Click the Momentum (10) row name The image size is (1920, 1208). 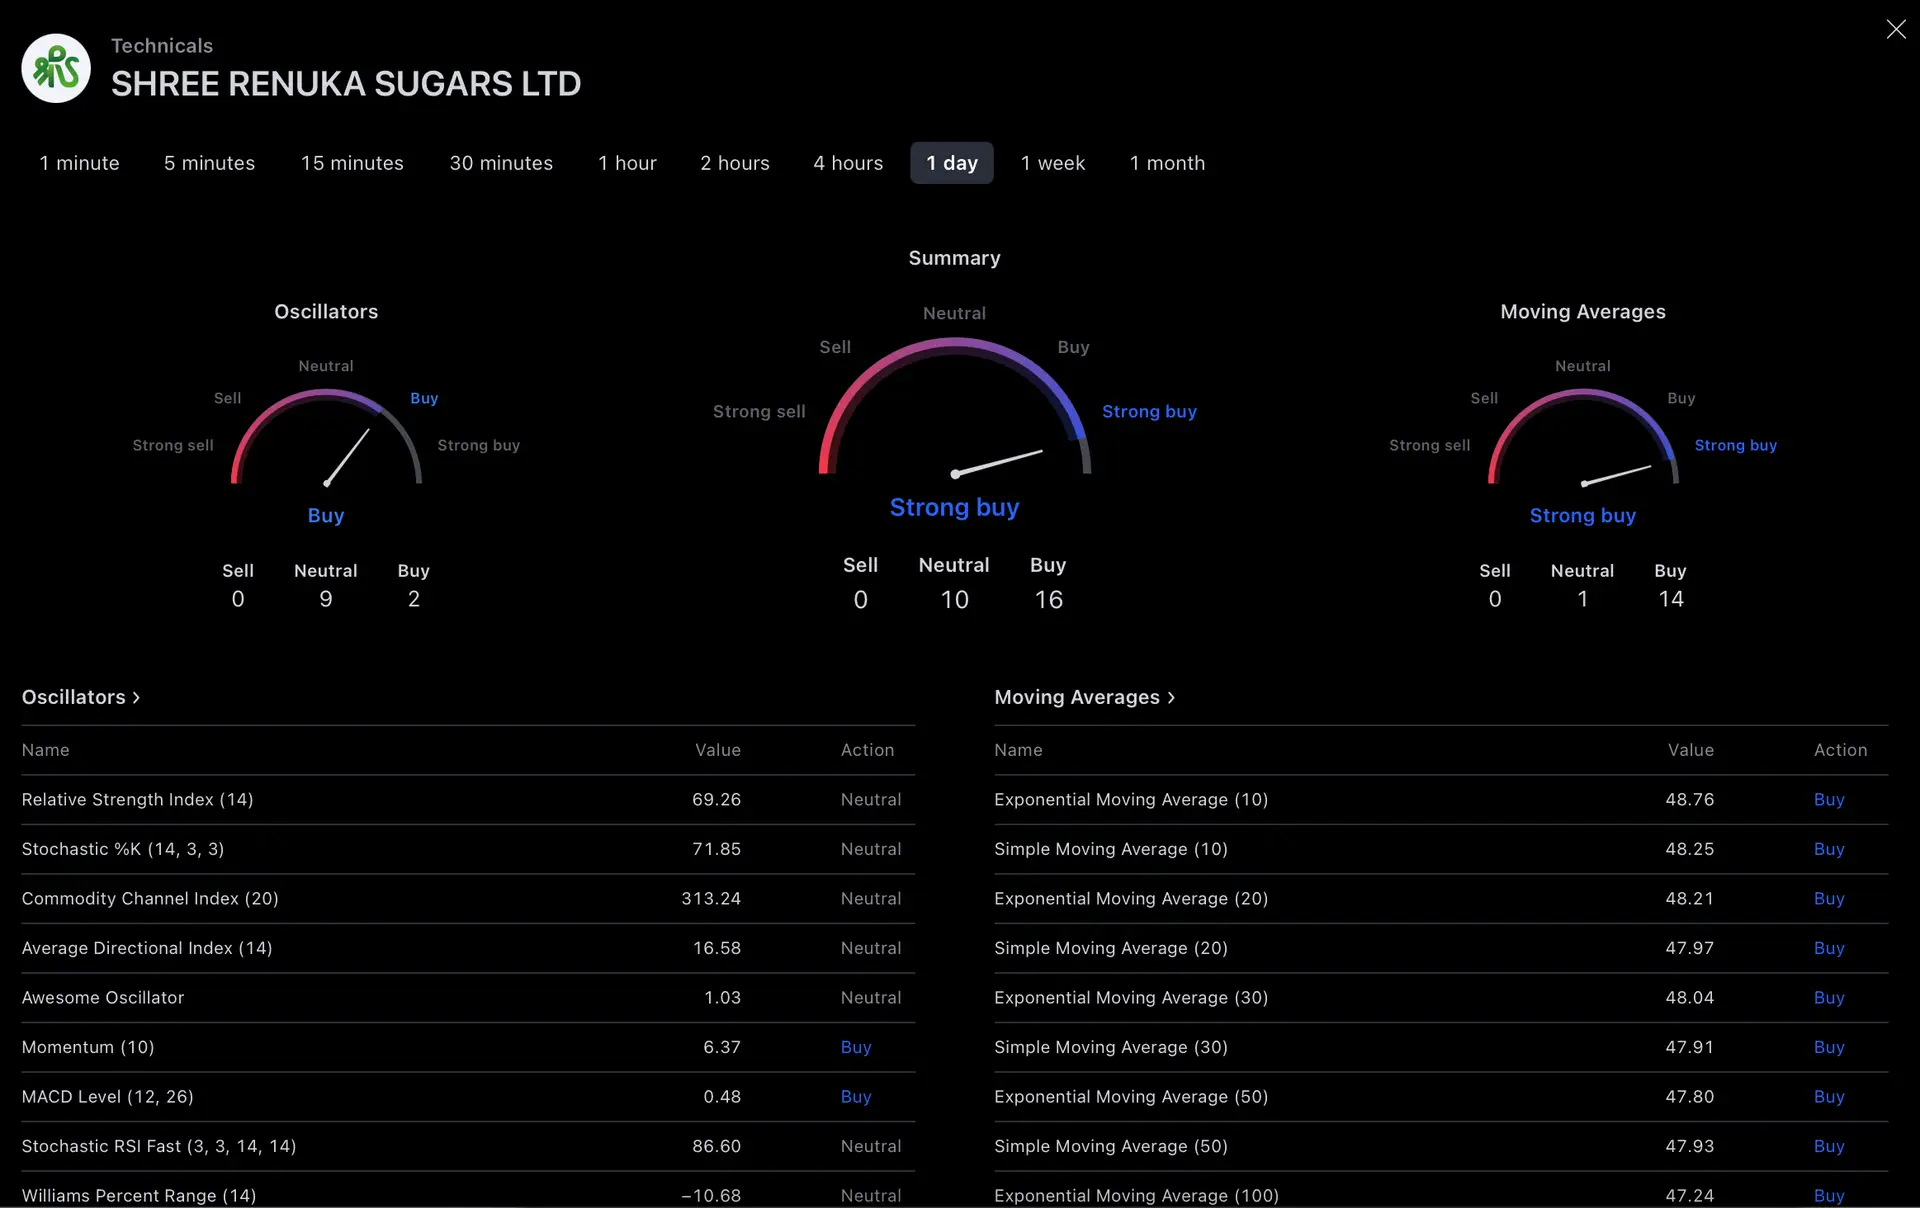click(x=88, y=1047)
